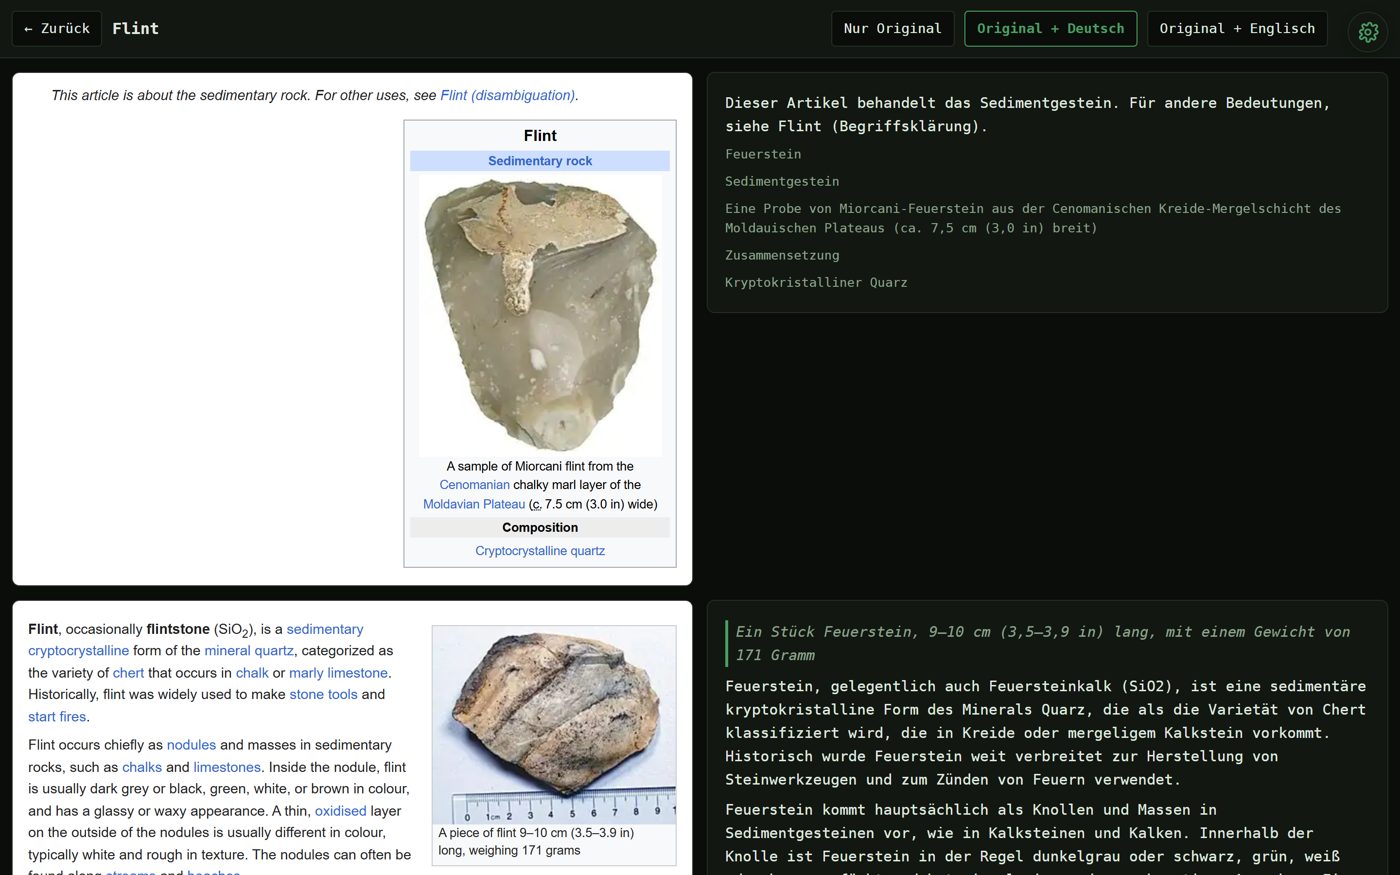Open the Cenomanian link
1400x875 pixels.
[474, 485]
